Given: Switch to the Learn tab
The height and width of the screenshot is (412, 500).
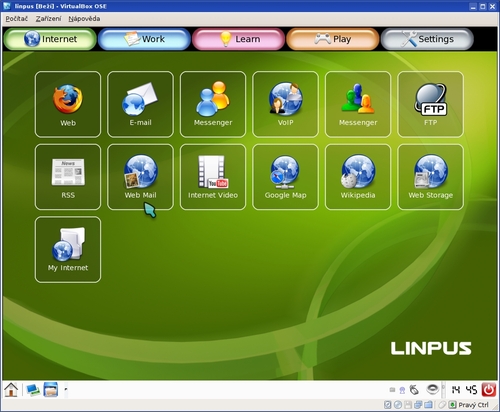Looking at the screenshot, I should point(238,39).
